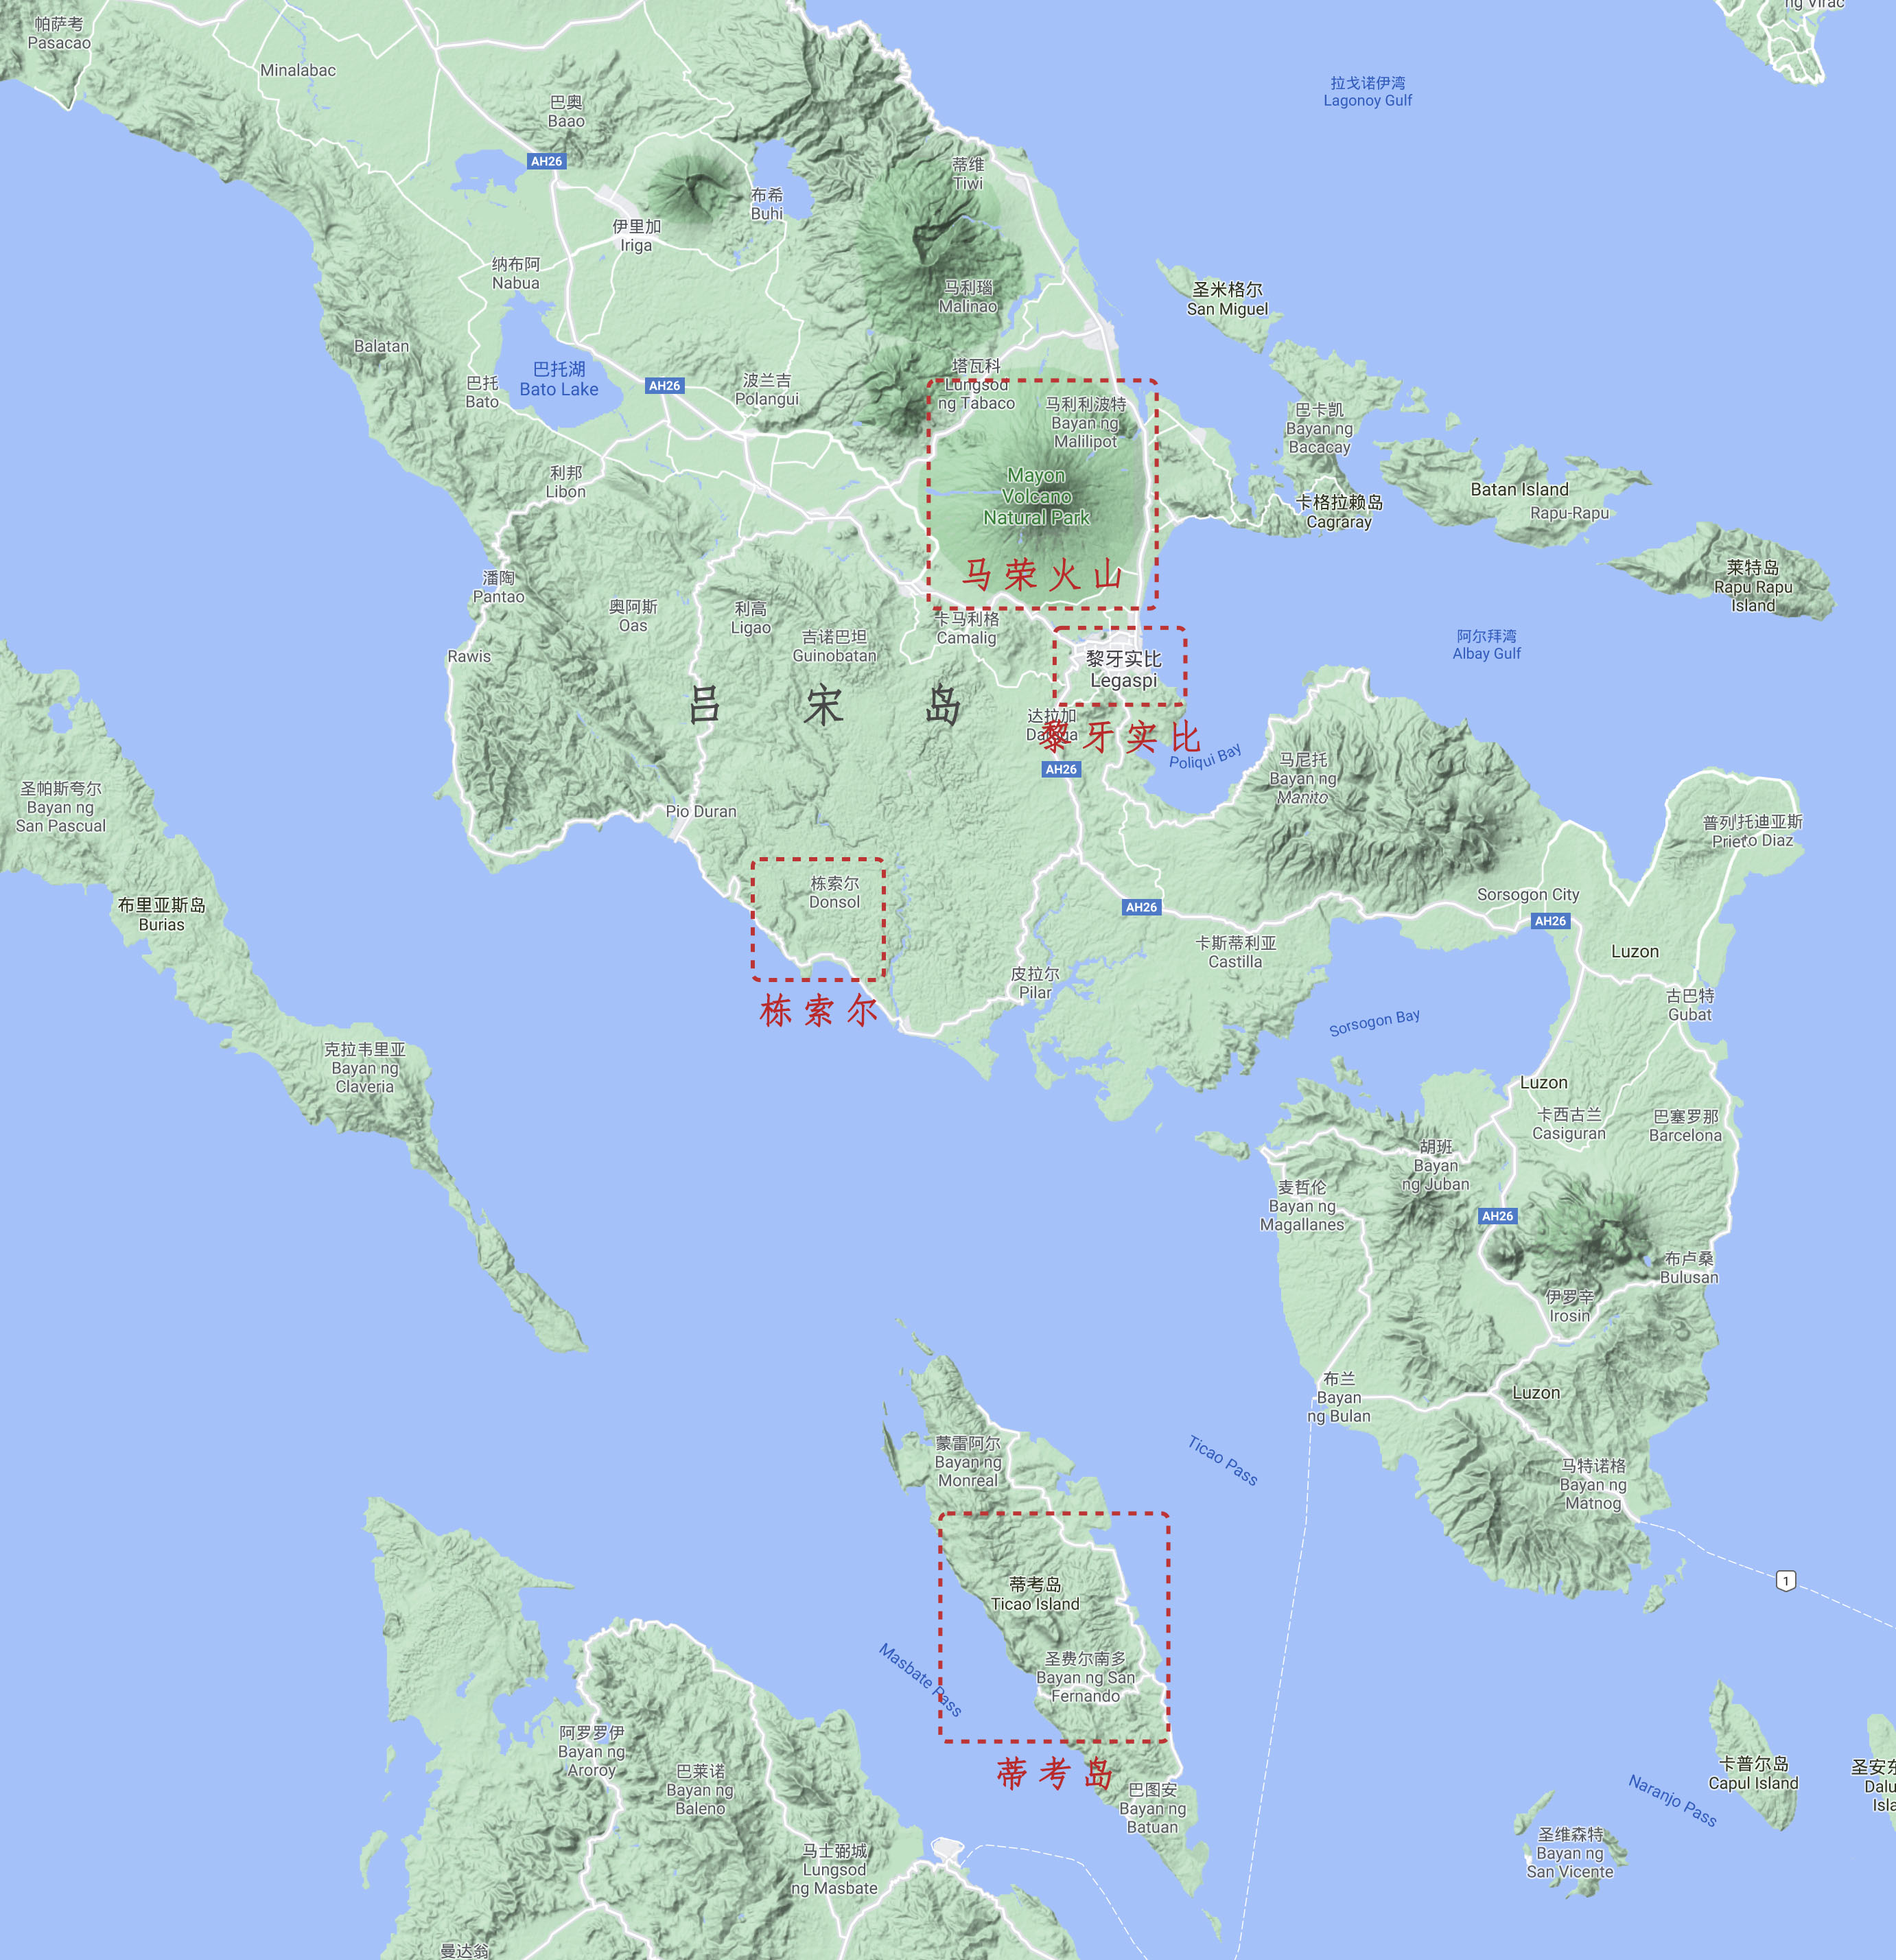Click the AH26 shield near Castilla

1141,907
